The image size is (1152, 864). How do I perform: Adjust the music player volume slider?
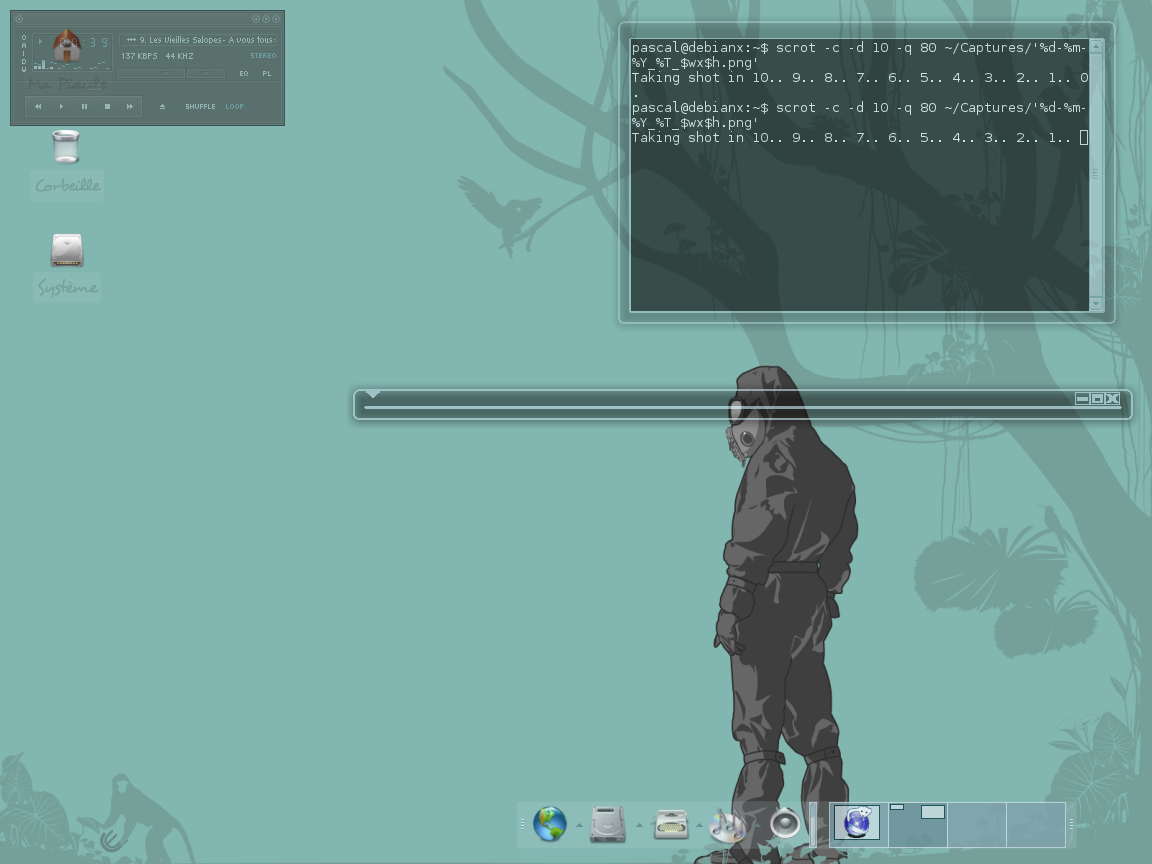[151, 73]
